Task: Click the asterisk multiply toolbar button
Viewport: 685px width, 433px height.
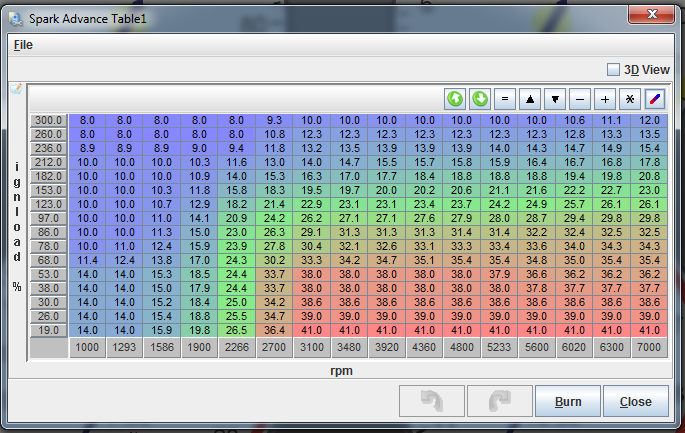Action: [x=630, y=99]
